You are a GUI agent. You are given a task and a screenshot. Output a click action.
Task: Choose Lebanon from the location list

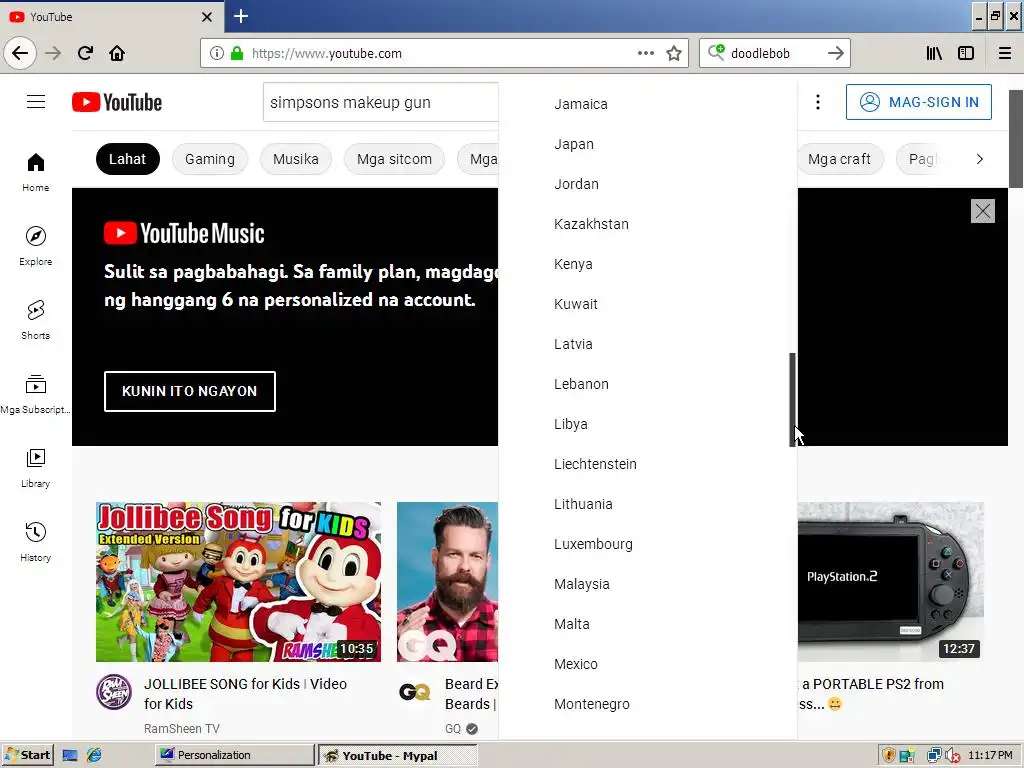(x=648, y=384)
